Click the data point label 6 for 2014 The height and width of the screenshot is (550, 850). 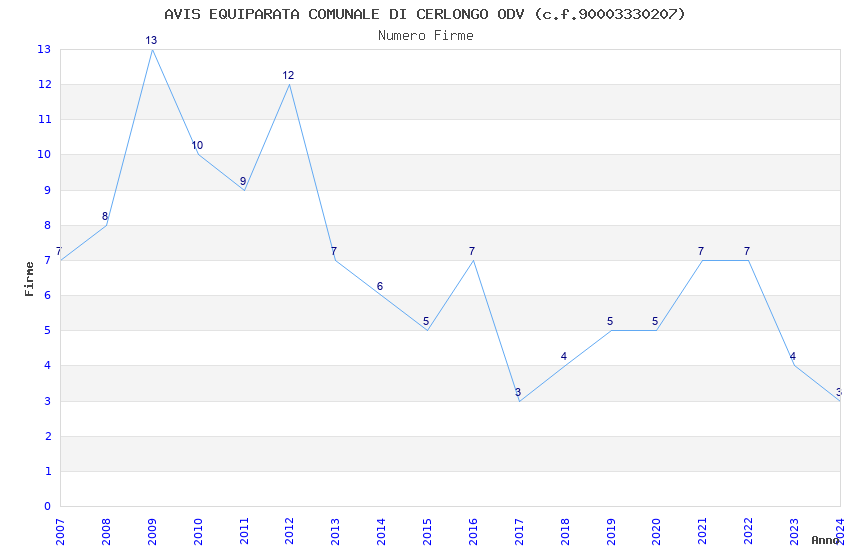[380, 286]
